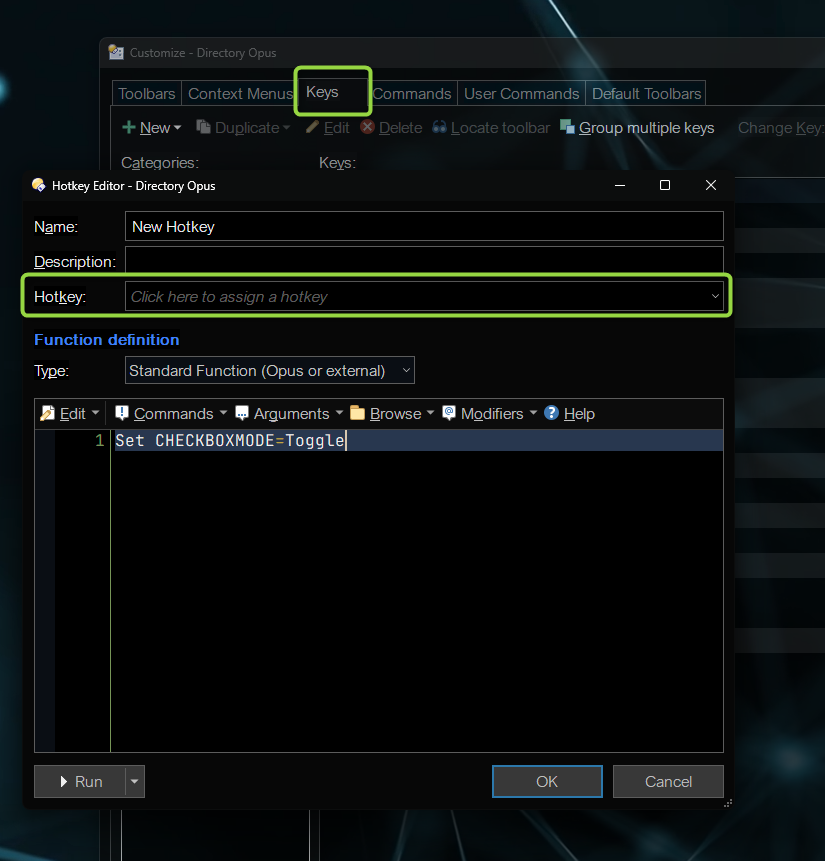Expand the Modifiers dropdown arrow
Image resolution: width=825 pixels, height=861 pixels.
pyautogui.click(x=533, y=412)
